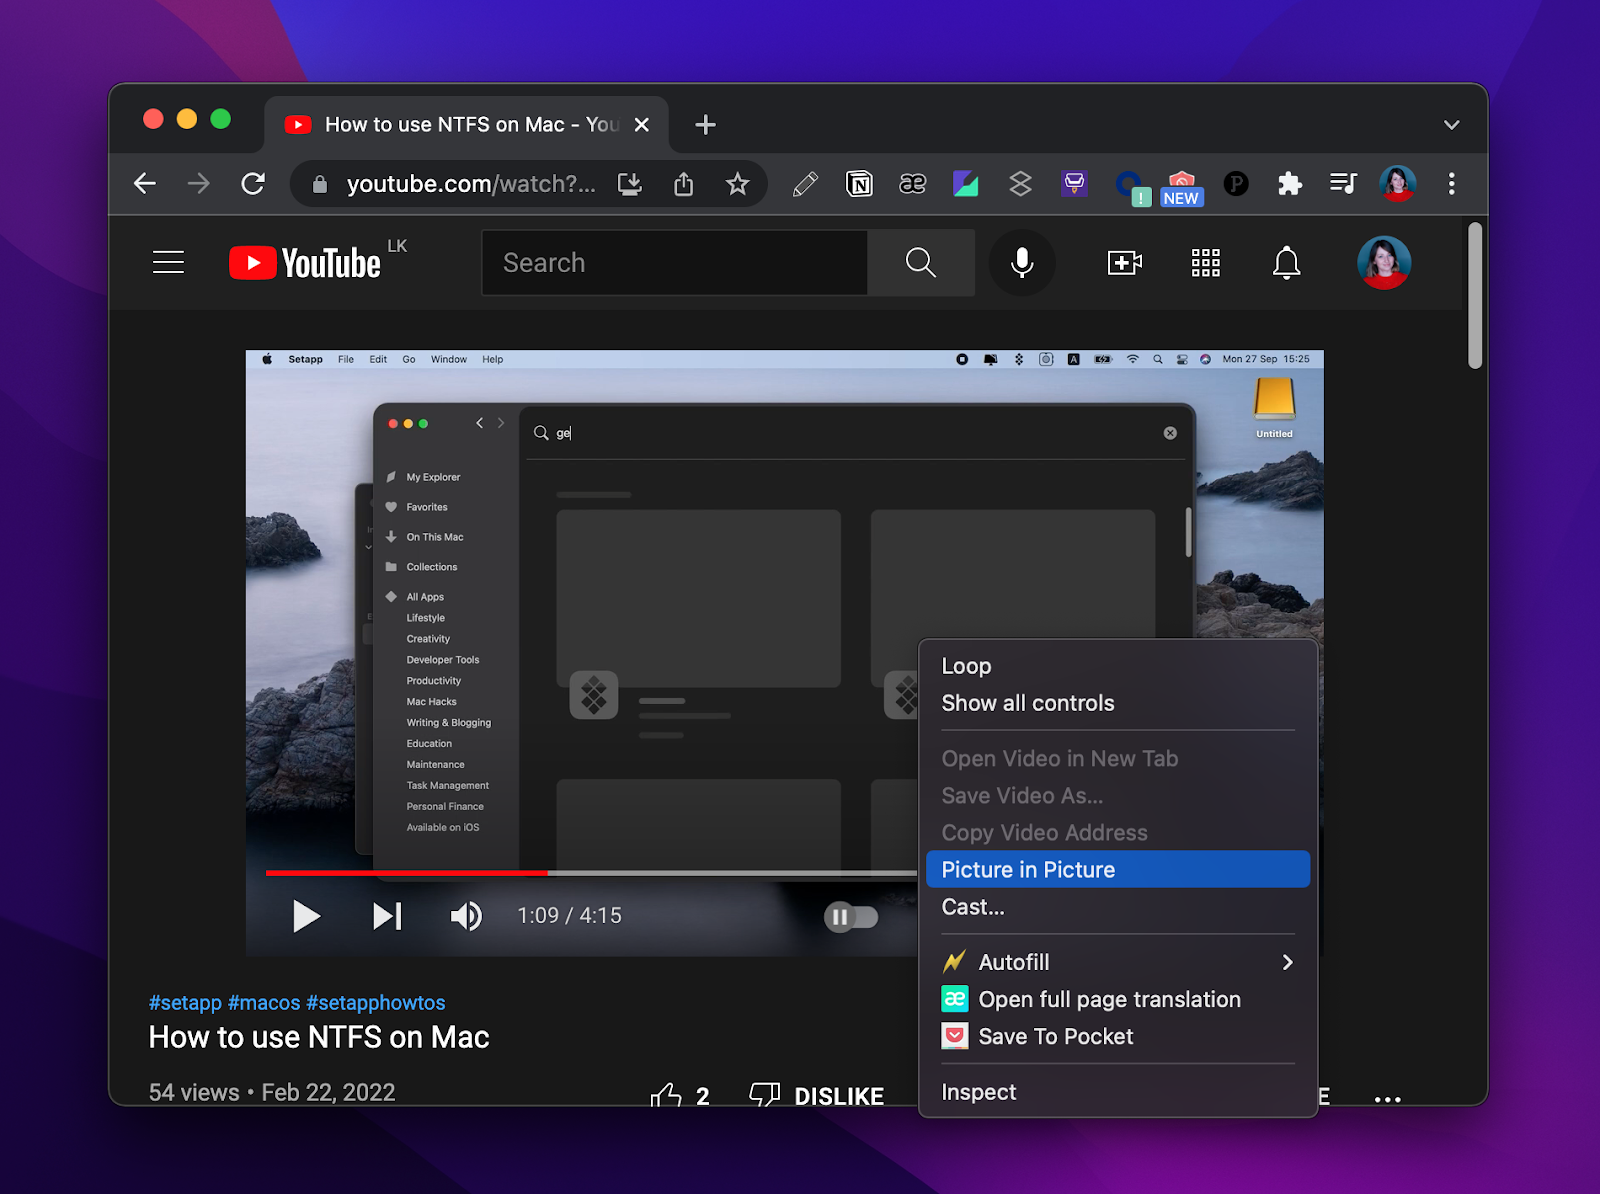
Task: Open the ae translation extension icon
Action: pos(912,184)
